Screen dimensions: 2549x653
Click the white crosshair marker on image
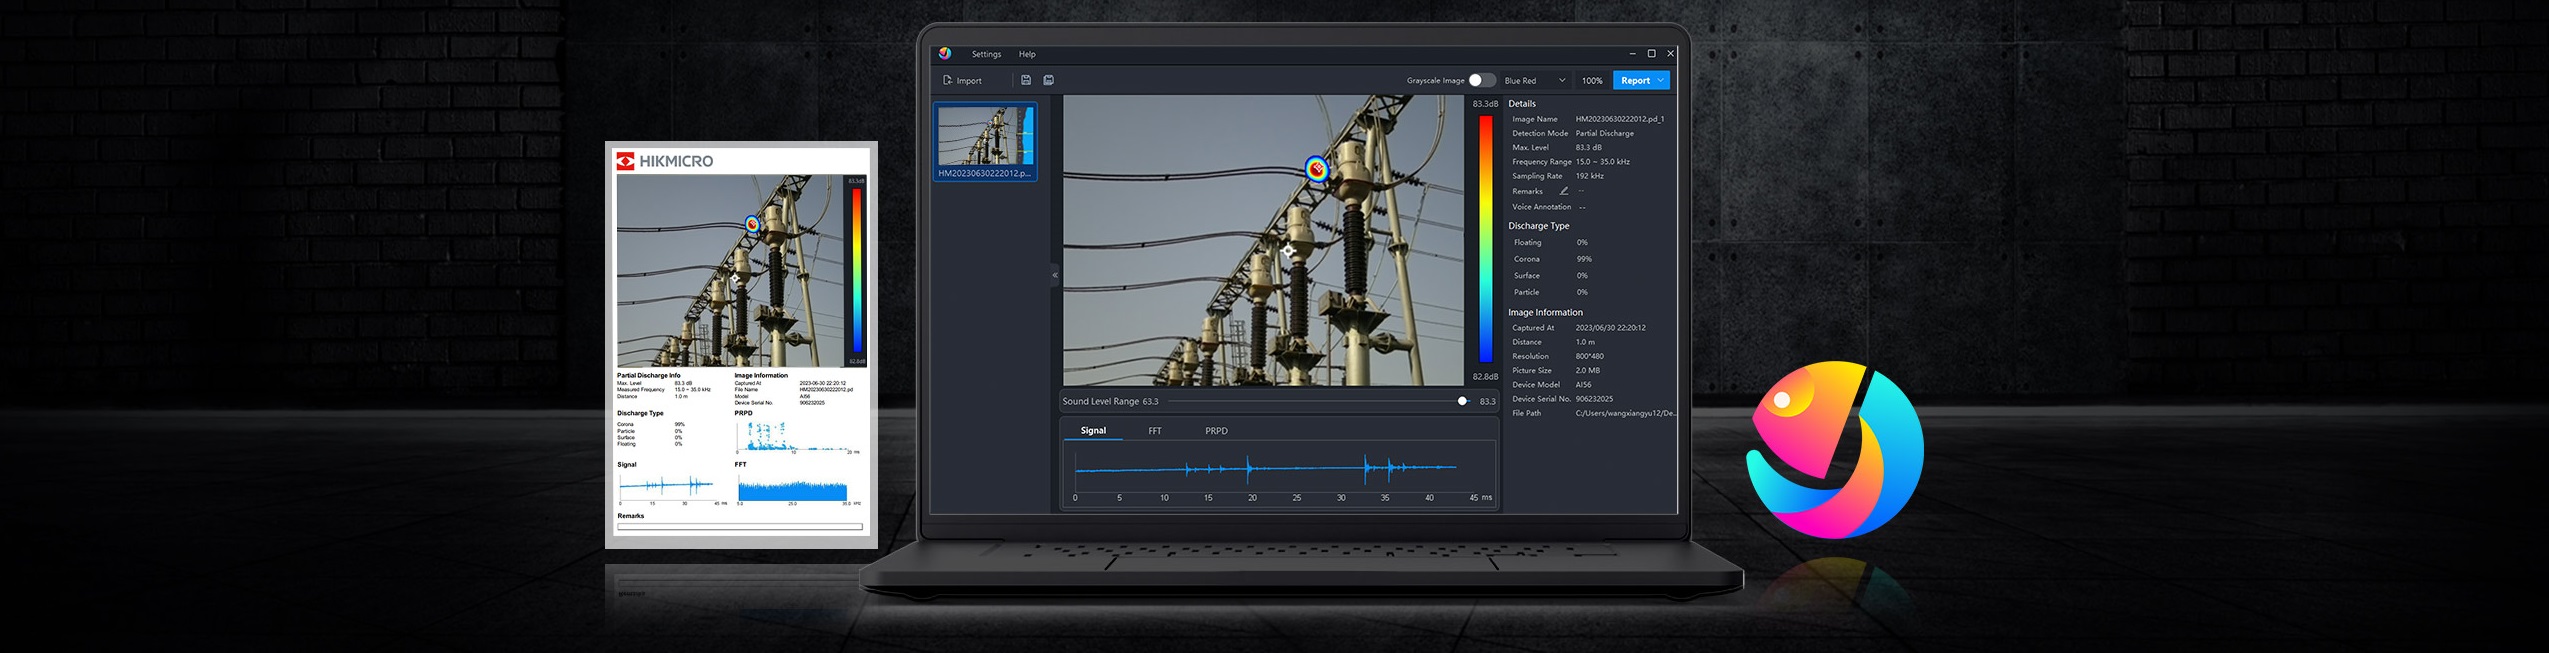tap(1288, 251)
